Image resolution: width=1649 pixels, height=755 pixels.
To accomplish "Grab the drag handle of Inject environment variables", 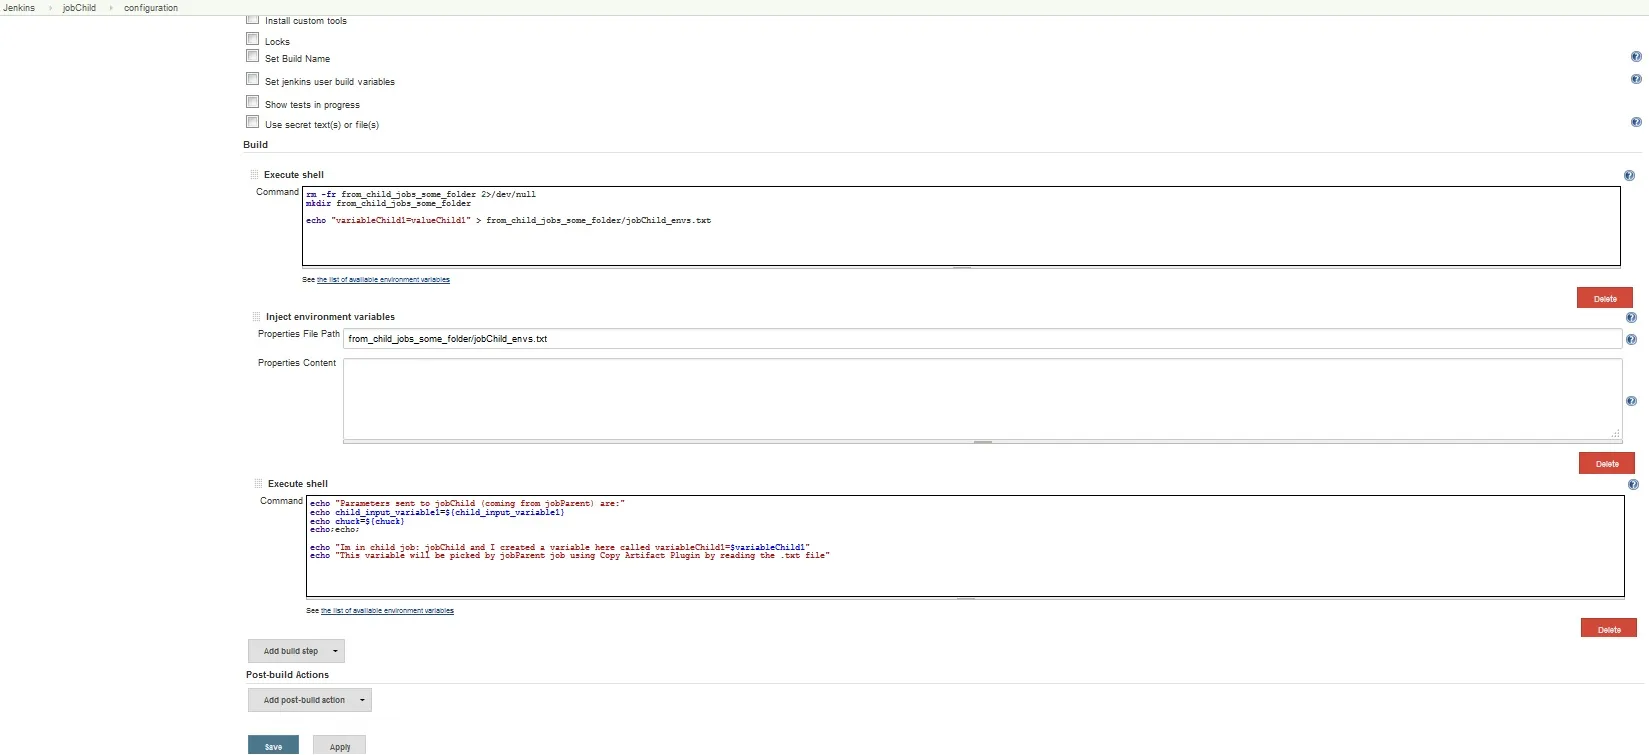I will (256, 317).
